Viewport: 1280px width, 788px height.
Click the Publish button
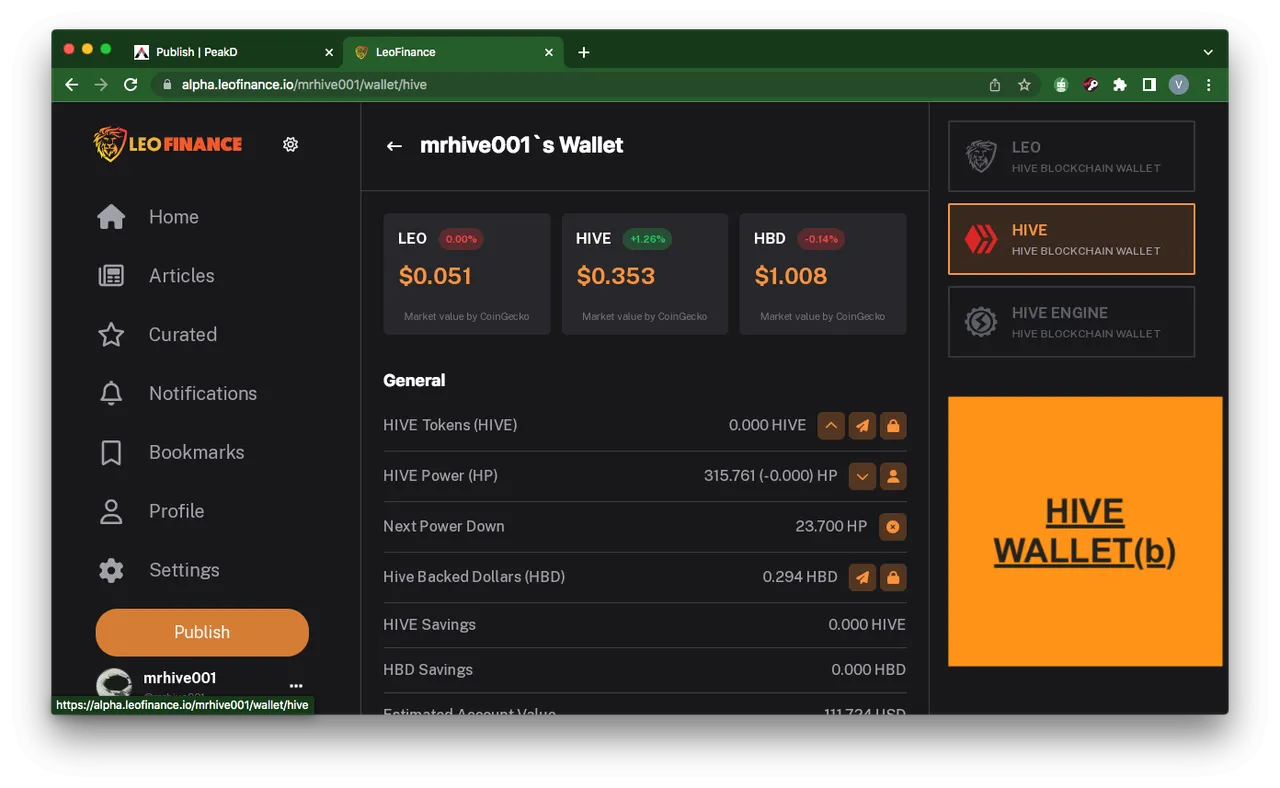pos(202,632)
